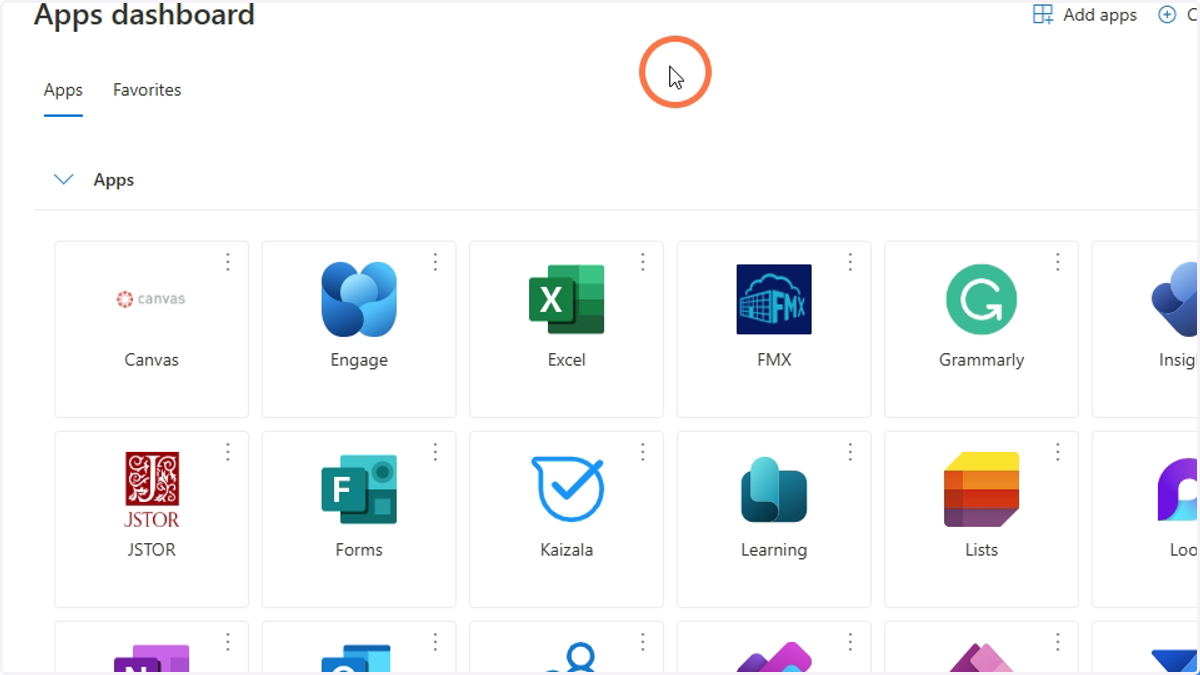Launch the Engage app icon

(359, 299)
